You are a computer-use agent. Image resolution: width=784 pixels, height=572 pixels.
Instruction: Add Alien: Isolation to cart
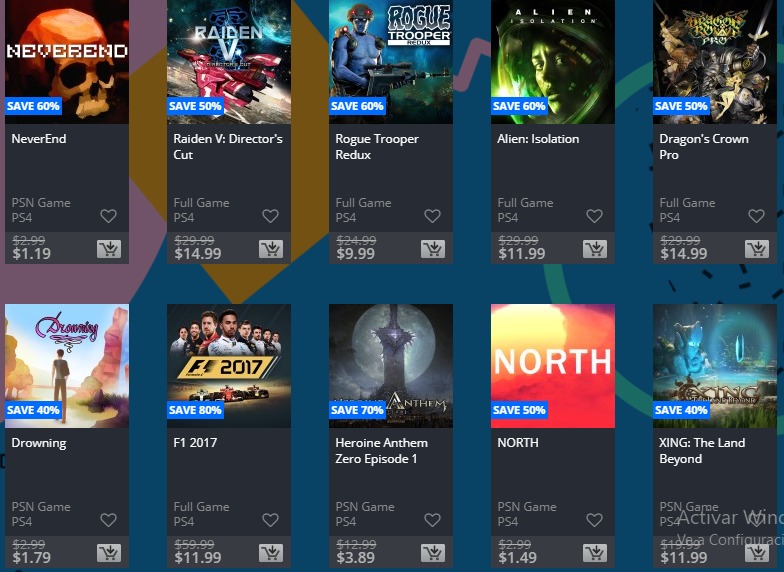click(595, 248)
